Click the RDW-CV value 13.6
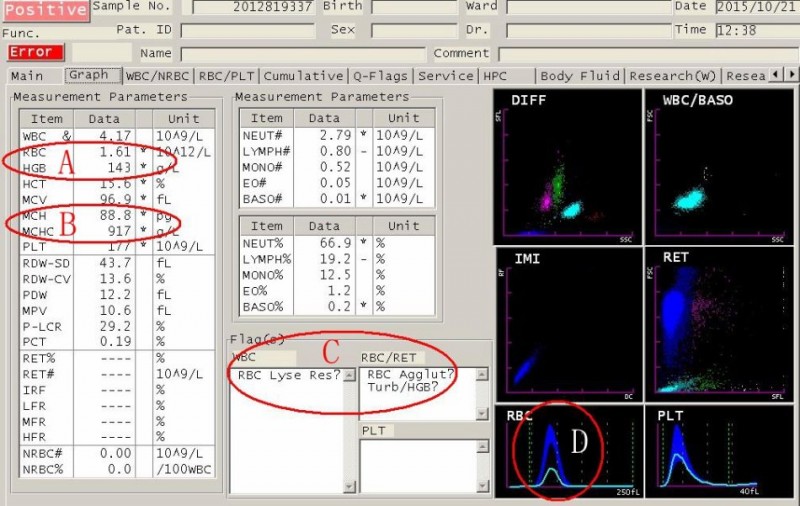This screenshot has width=800, height=506. [115, 279]
